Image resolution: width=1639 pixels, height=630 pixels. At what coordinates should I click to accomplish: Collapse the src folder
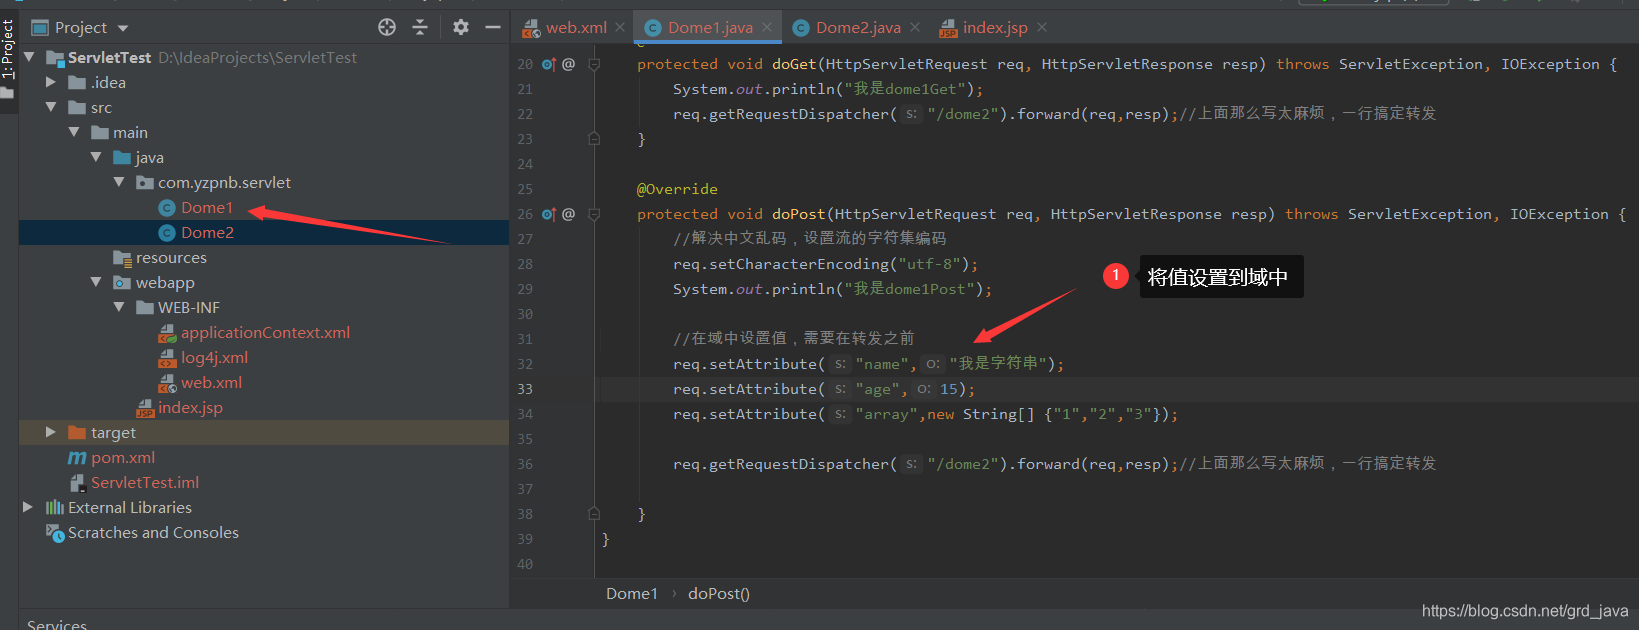(51, 107)
